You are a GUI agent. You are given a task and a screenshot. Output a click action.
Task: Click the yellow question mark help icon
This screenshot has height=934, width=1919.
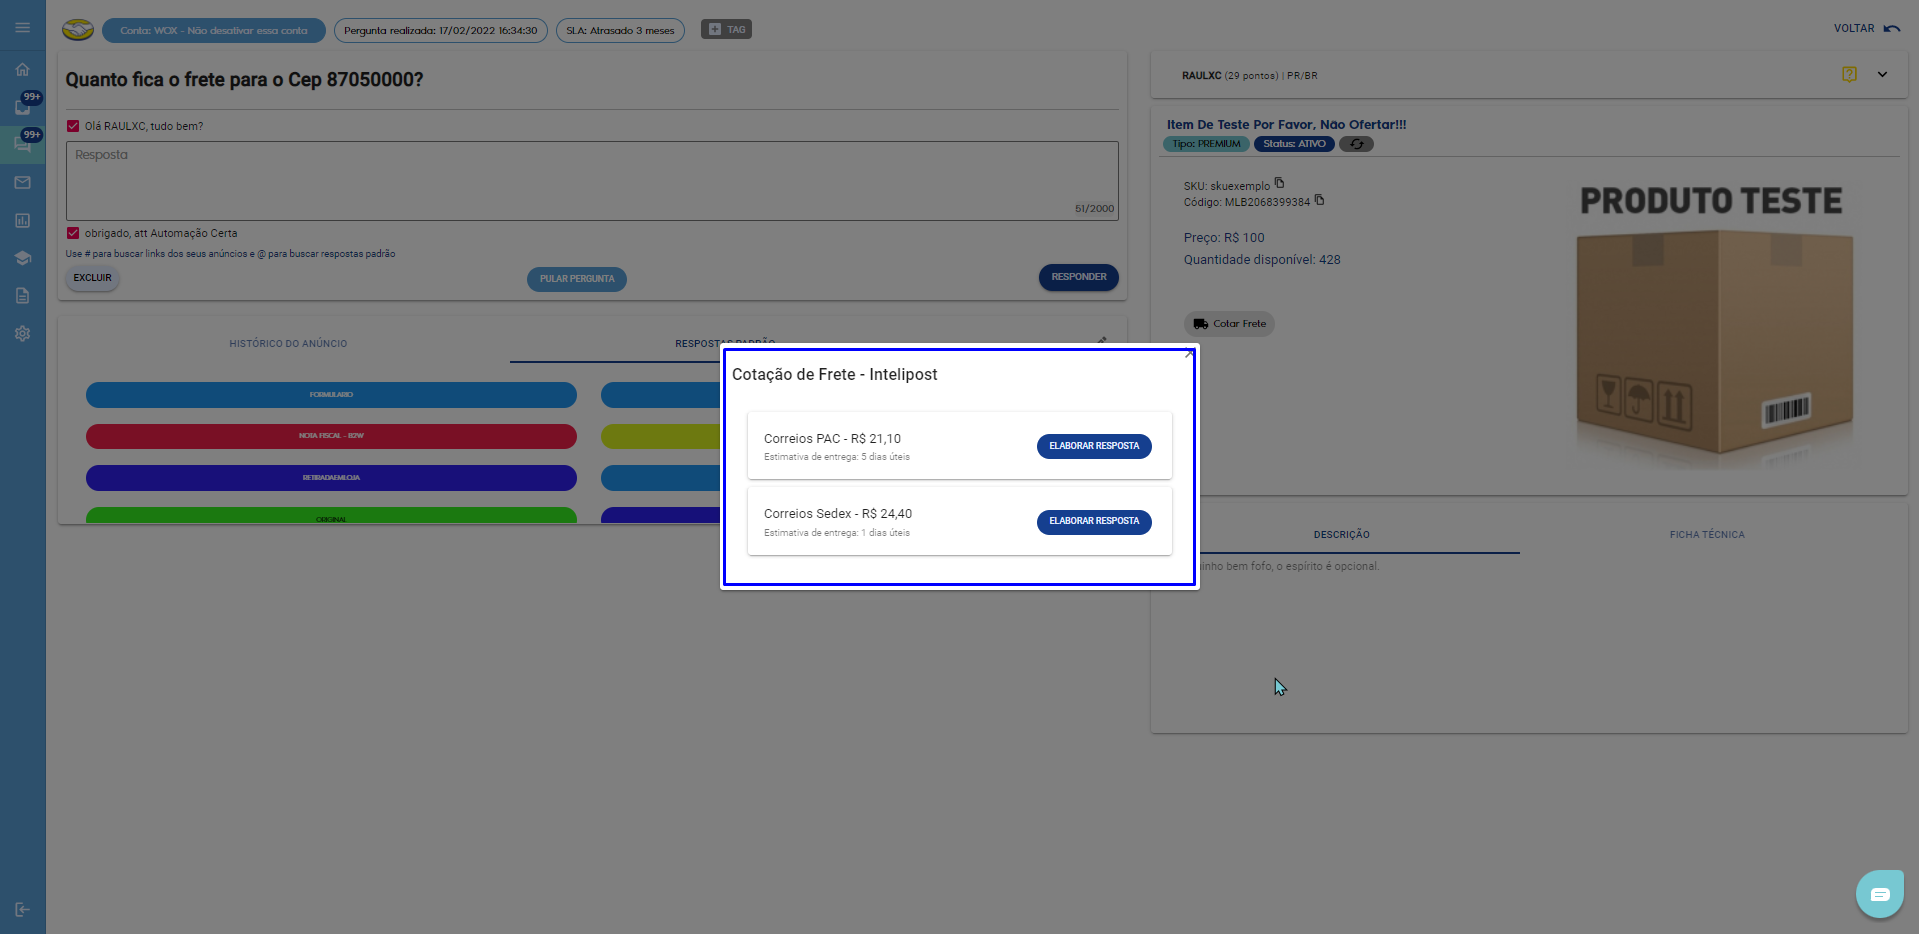point(1849,74)
